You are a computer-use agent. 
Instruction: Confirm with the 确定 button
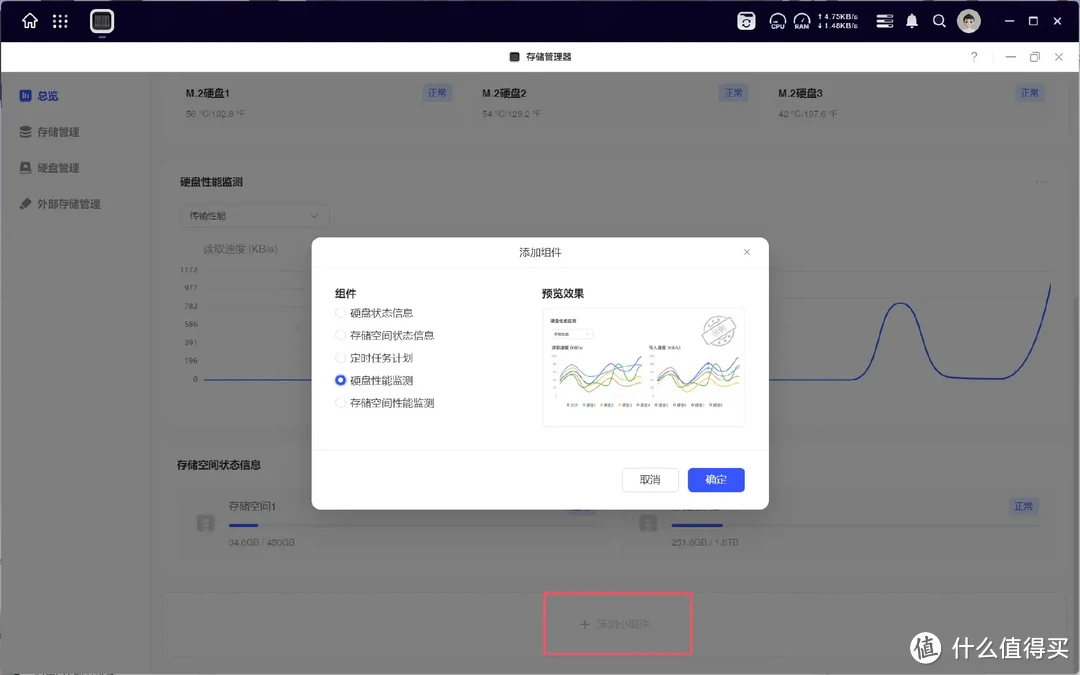(716, 480)
